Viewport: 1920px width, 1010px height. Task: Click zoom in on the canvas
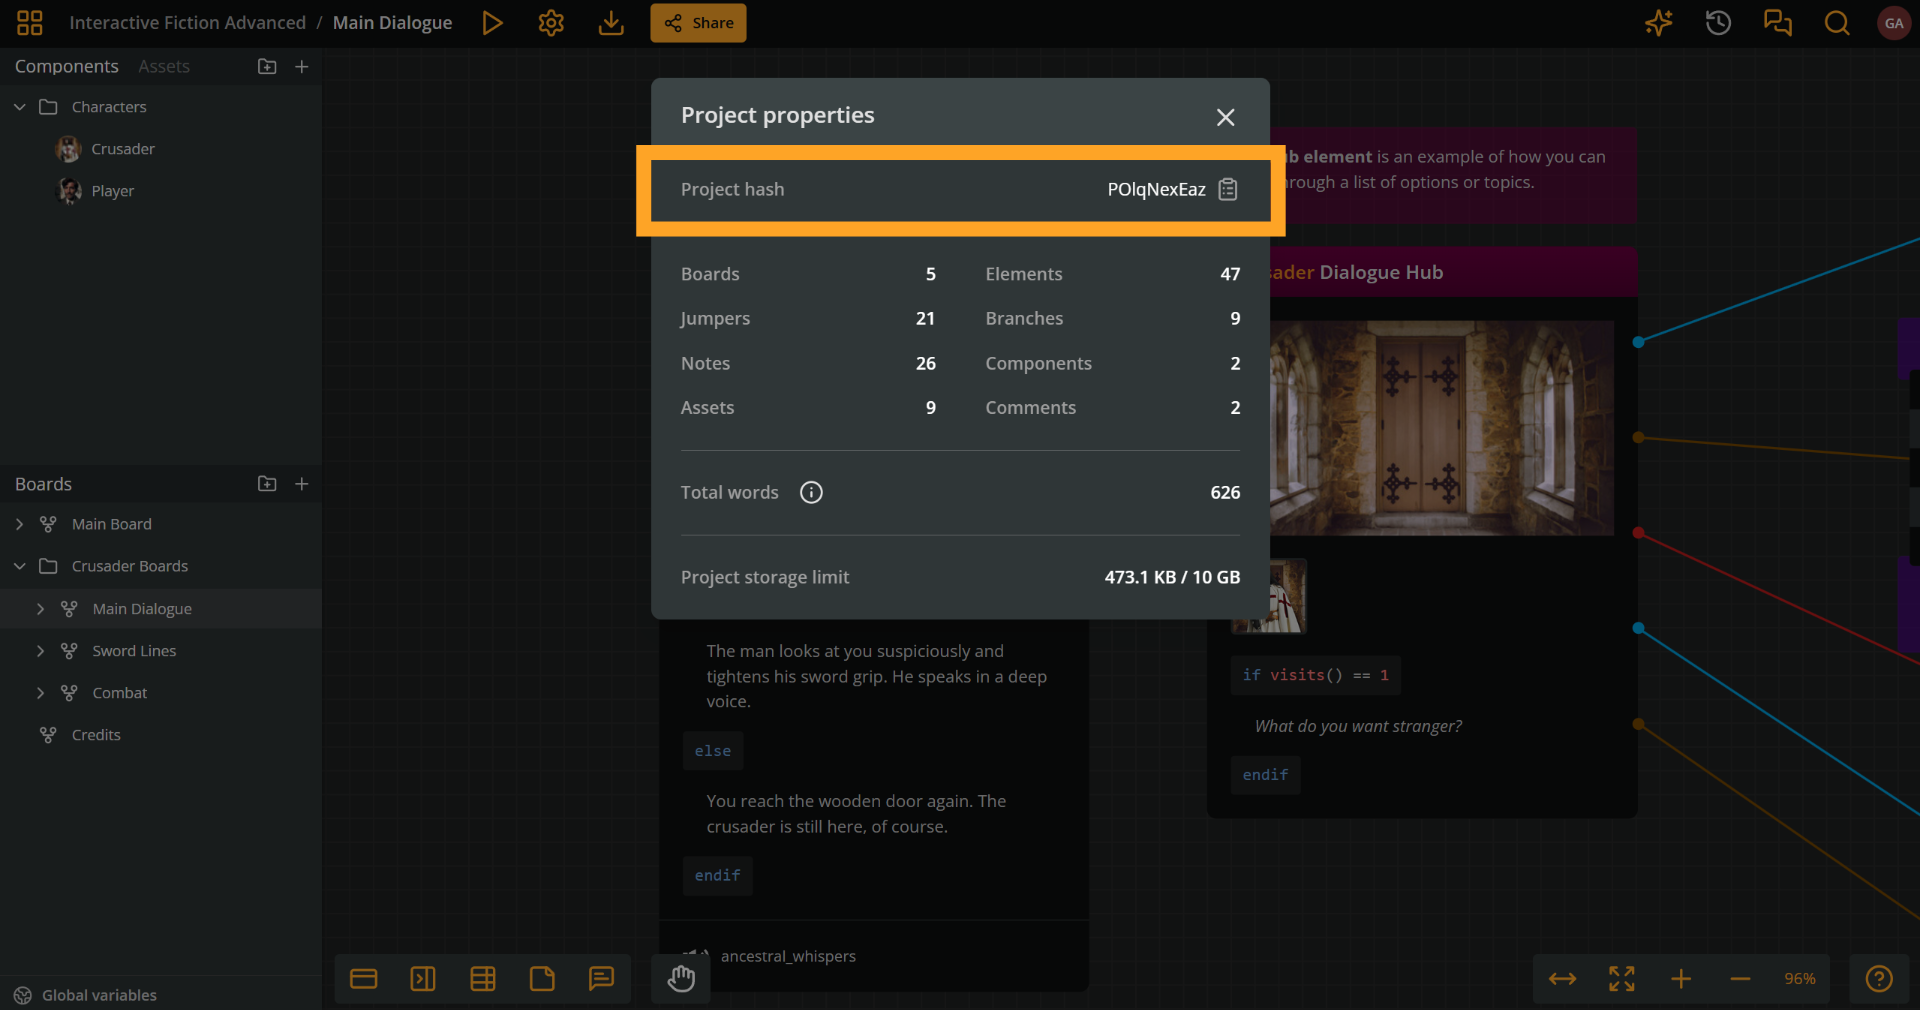coord(1681,979)
